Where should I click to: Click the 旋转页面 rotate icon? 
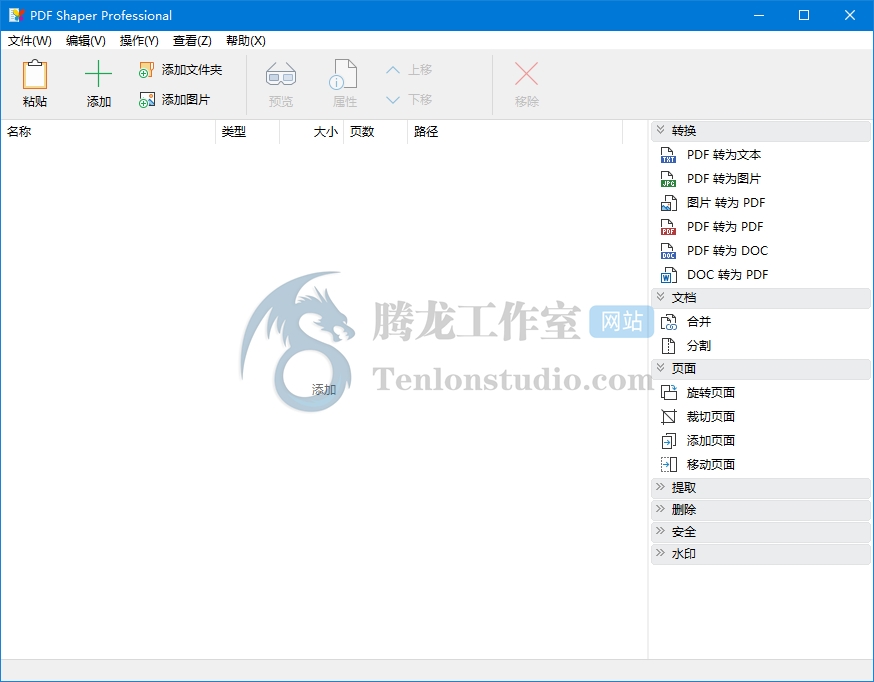pos(668,393)
